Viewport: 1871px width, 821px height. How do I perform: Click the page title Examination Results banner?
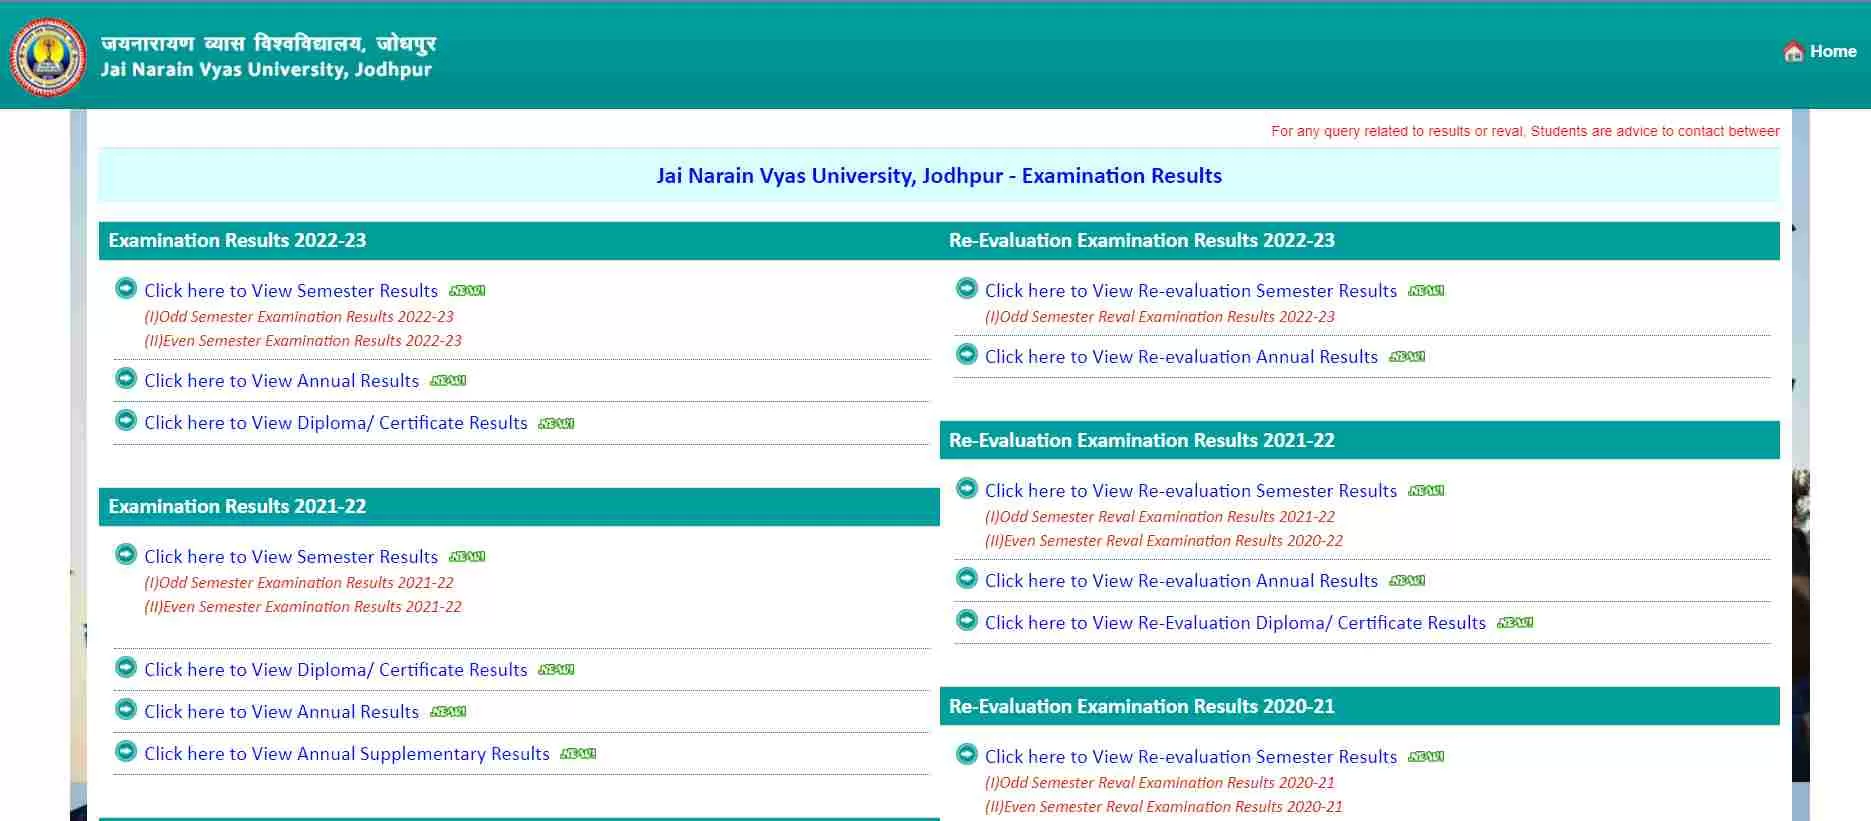pos(939,176)
